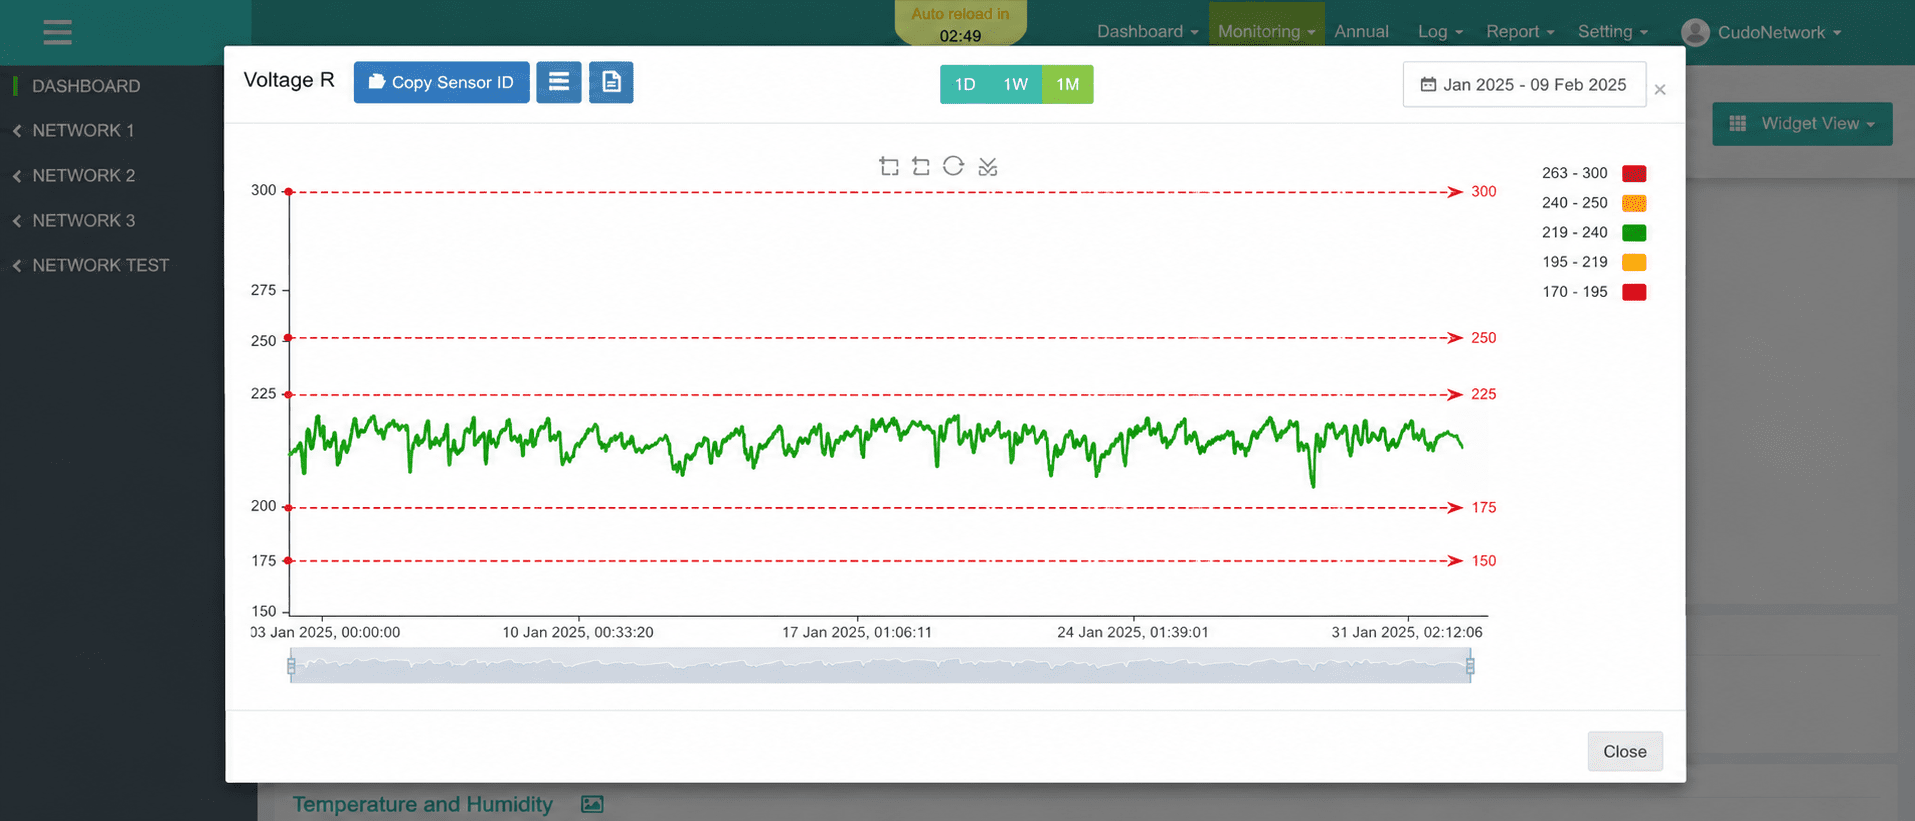Click the CudoNetwork user avatar icon
This screenshot has width=1915, height=821.
tap(1695, 32)
